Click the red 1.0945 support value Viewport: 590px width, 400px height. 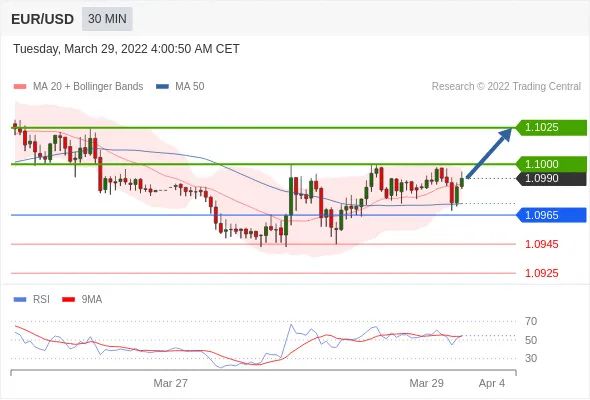[x=541, y=244]
